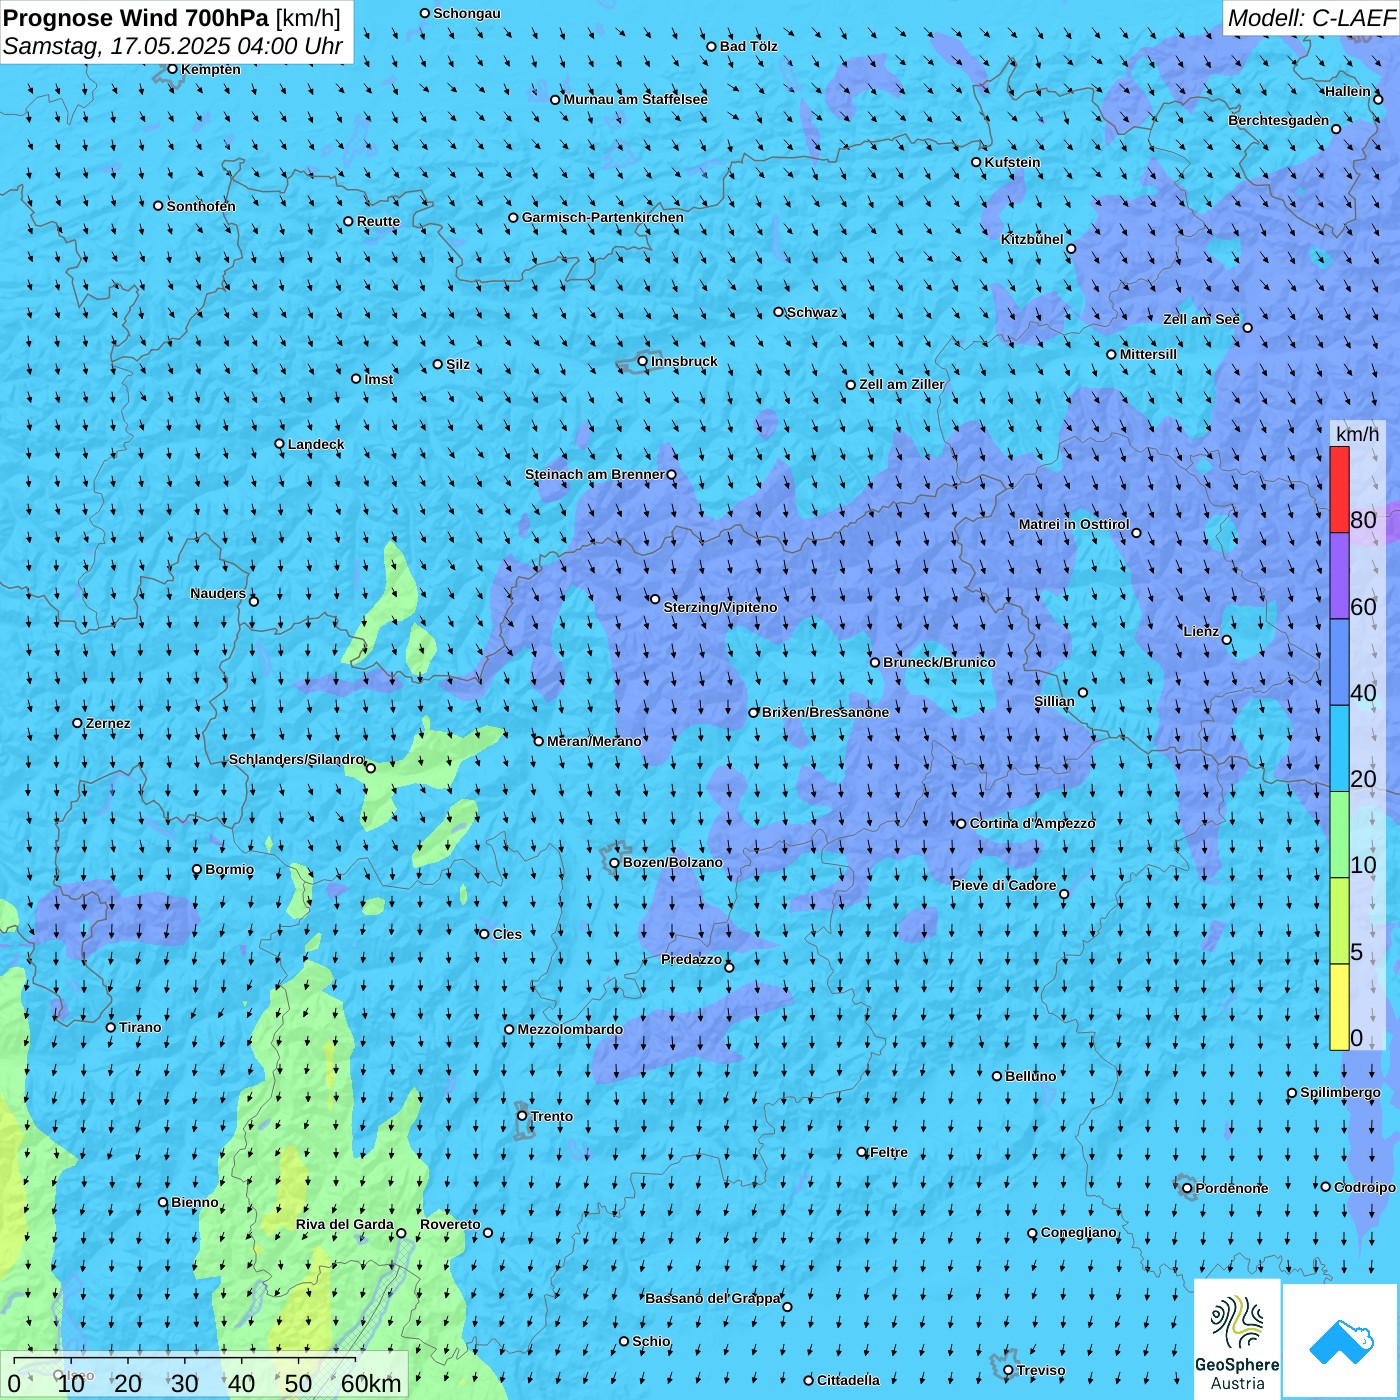Viewport: 1400px width, 1400px height.
Task: Click the yellow 0-5 km/h legend swatch
Action: [1339, 1007]
